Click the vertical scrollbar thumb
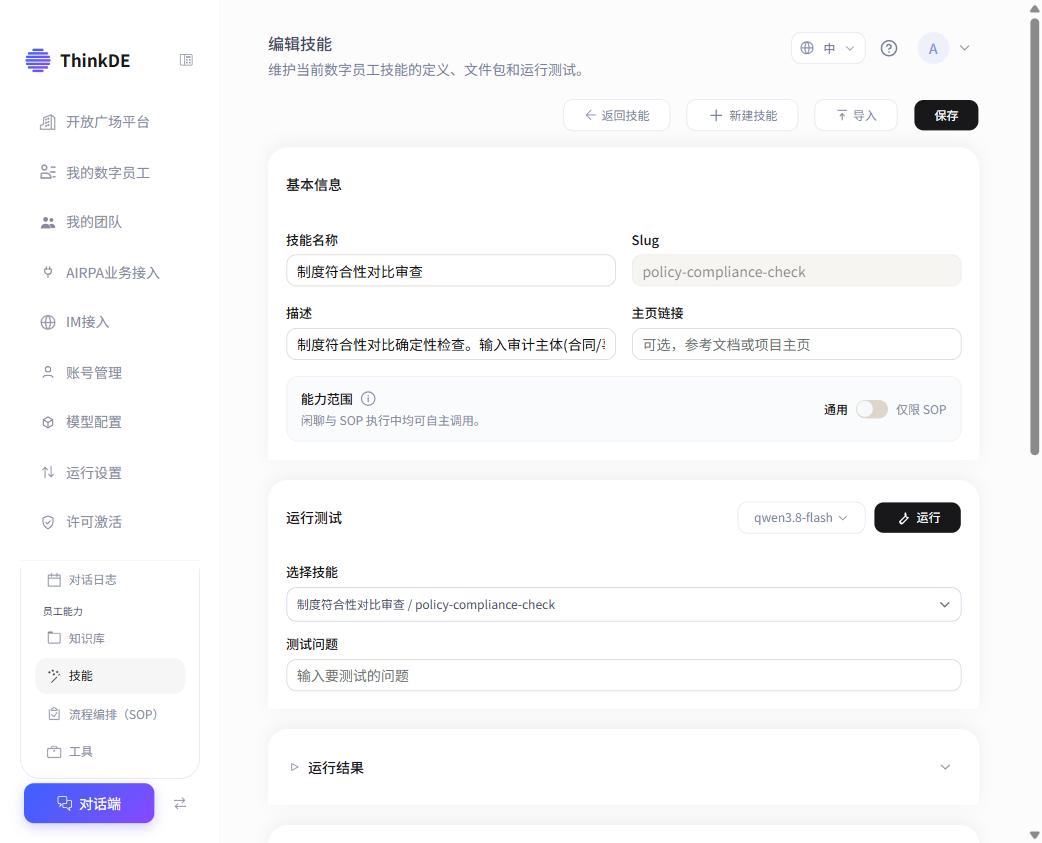This screenshot has width=1042, height=843. (x=1035, y=236)
